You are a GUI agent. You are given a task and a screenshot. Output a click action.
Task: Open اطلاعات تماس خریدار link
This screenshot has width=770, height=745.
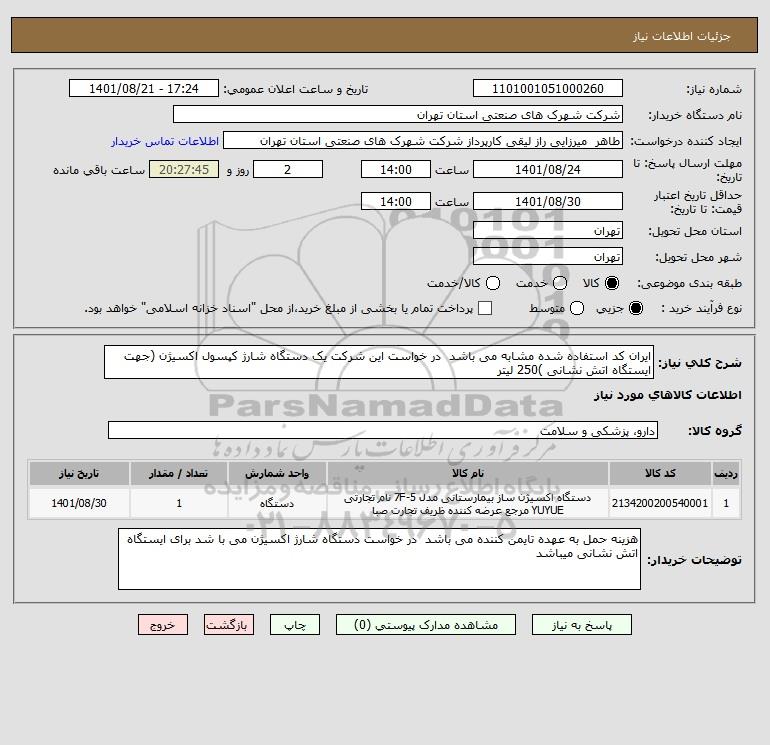point(165,141)
